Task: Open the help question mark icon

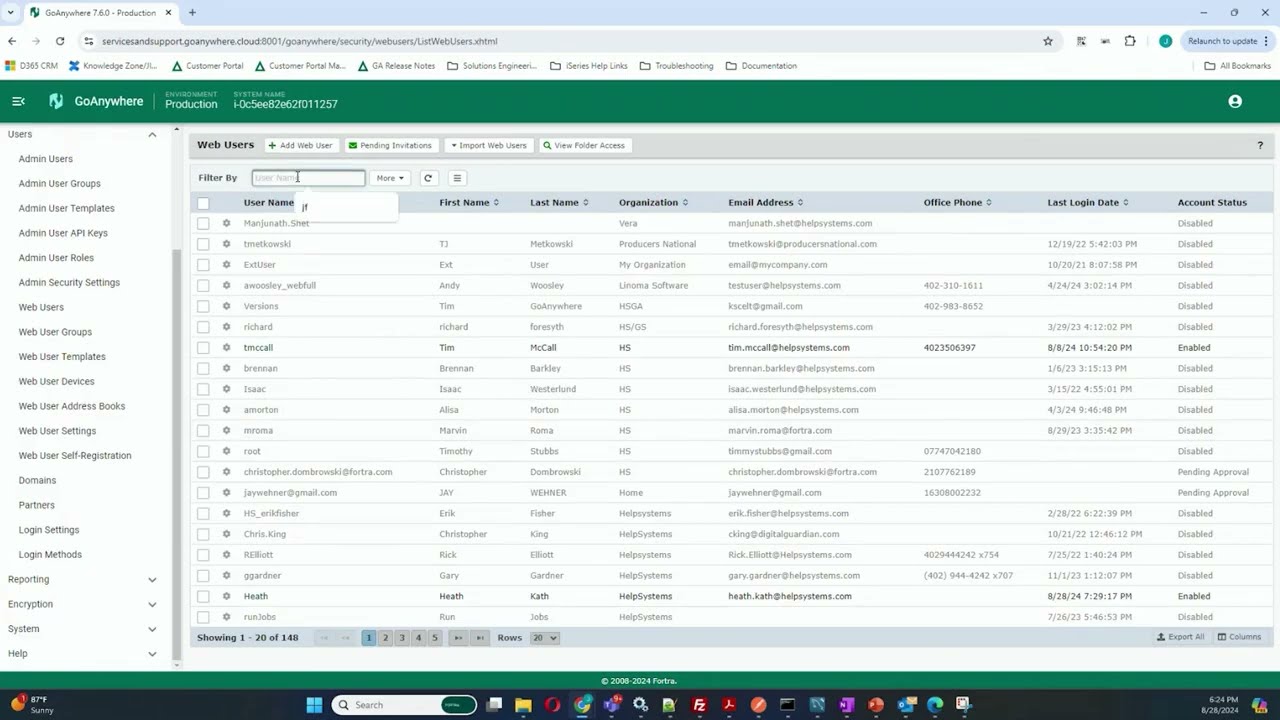Action: click(1260, 146)
